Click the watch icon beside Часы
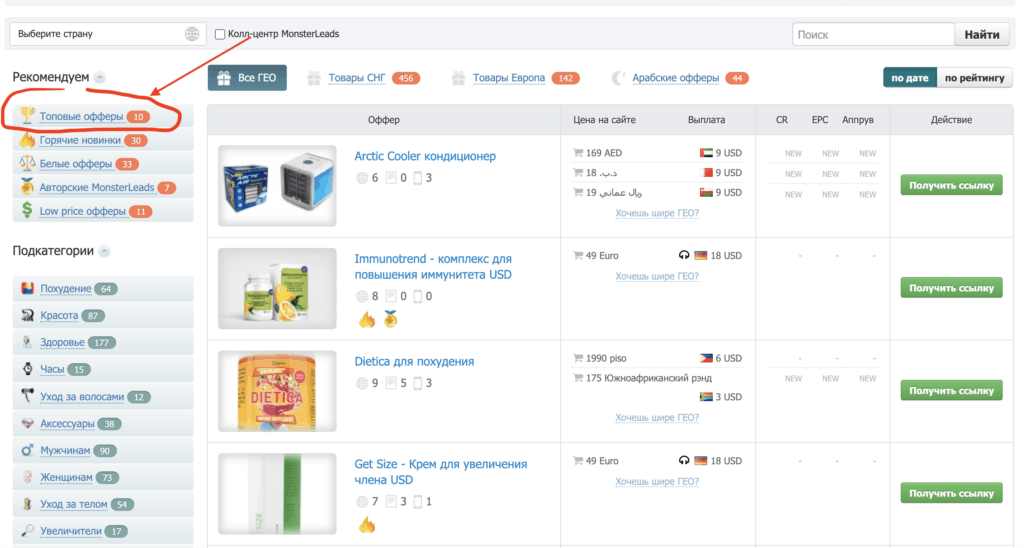Viewport: 1024px width, 548px height. pyautogui.click(x=27, y=369)
